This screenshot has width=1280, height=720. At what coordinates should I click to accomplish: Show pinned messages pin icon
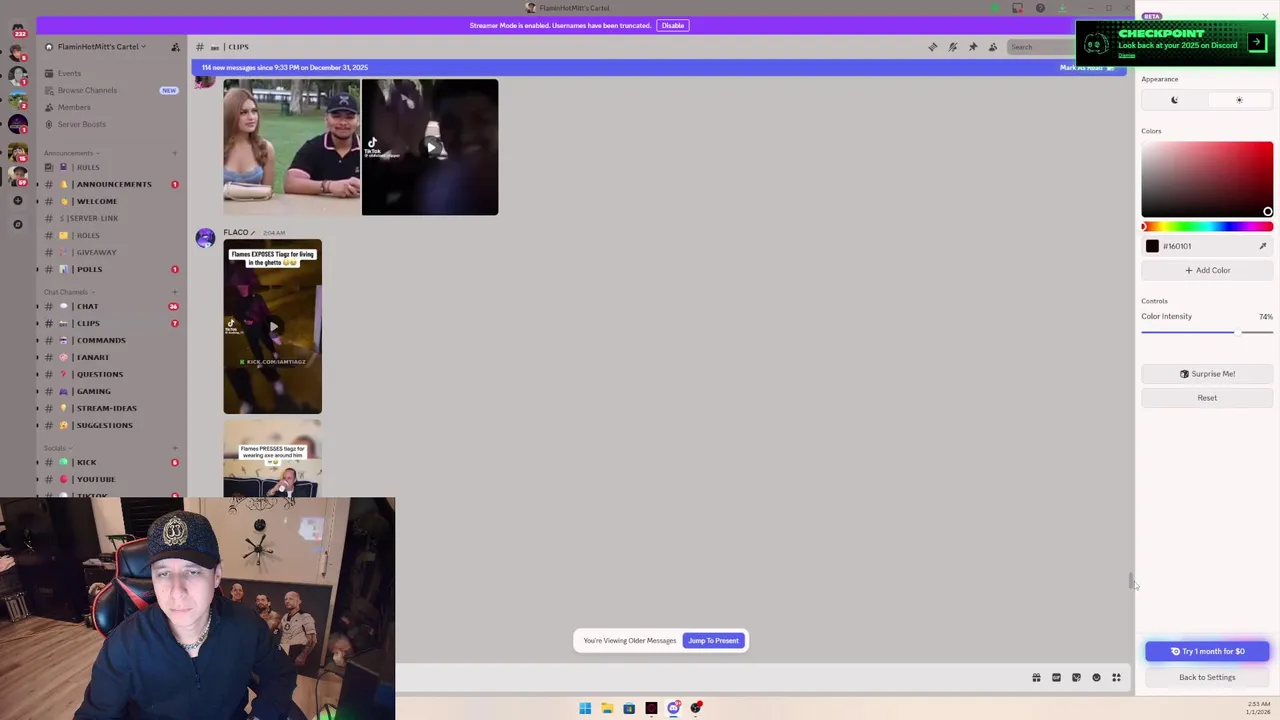tap(973, 47)
